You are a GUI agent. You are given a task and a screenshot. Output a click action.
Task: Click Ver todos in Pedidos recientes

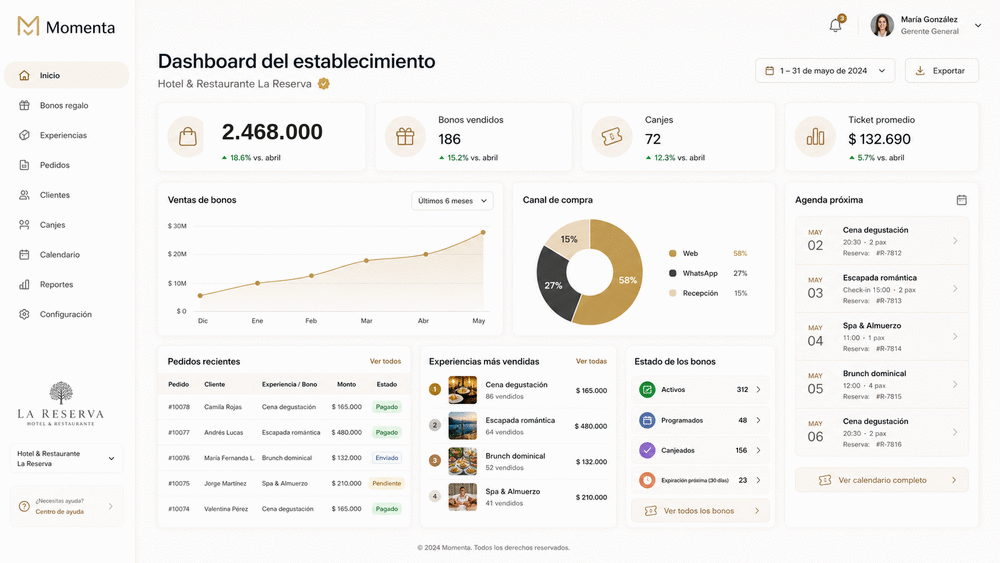pyautogui.click(x=385, y=362)
